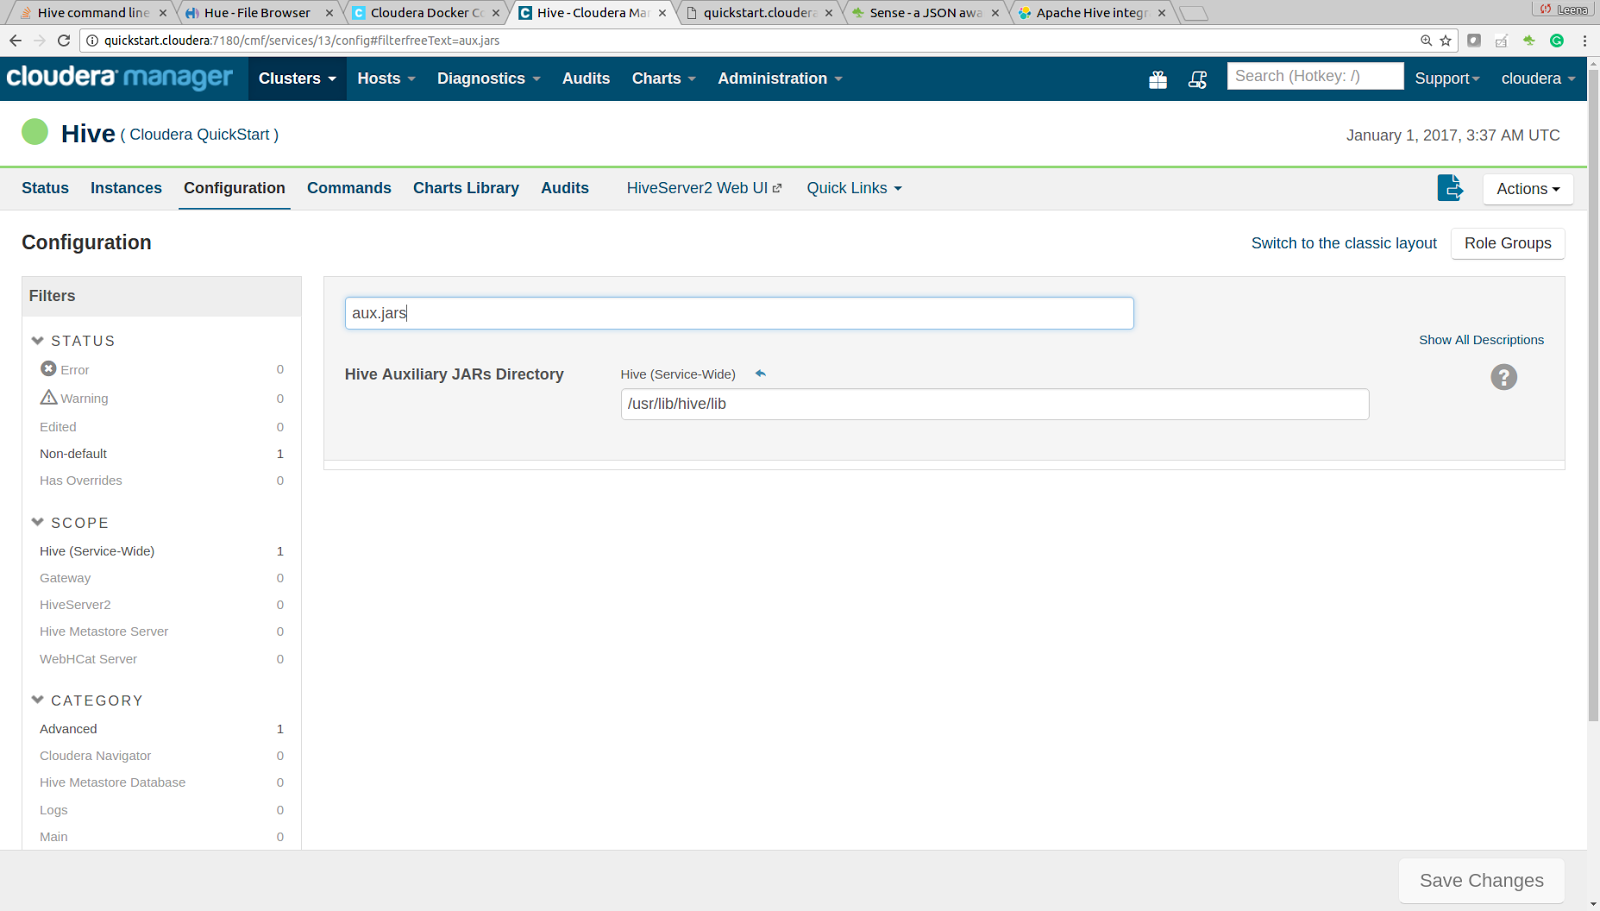Click the Role Groups button
The image size is (1600, 911).
pos(1508,243)
